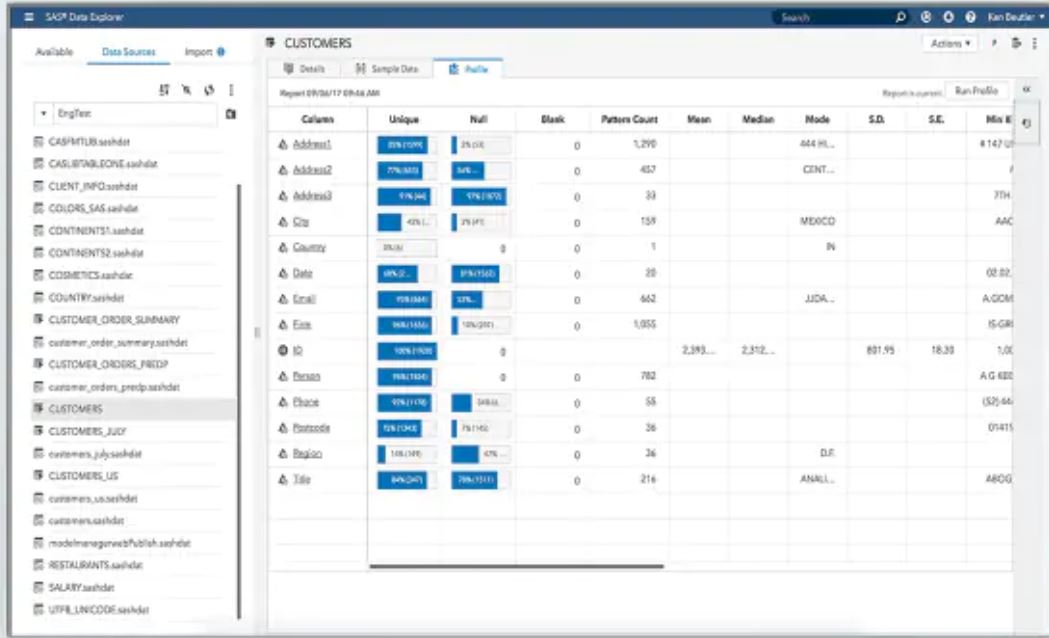The width and height of the screenshot is (1049, 638).
Task: Open the Sample Data tab
Action: click(387, 69)
